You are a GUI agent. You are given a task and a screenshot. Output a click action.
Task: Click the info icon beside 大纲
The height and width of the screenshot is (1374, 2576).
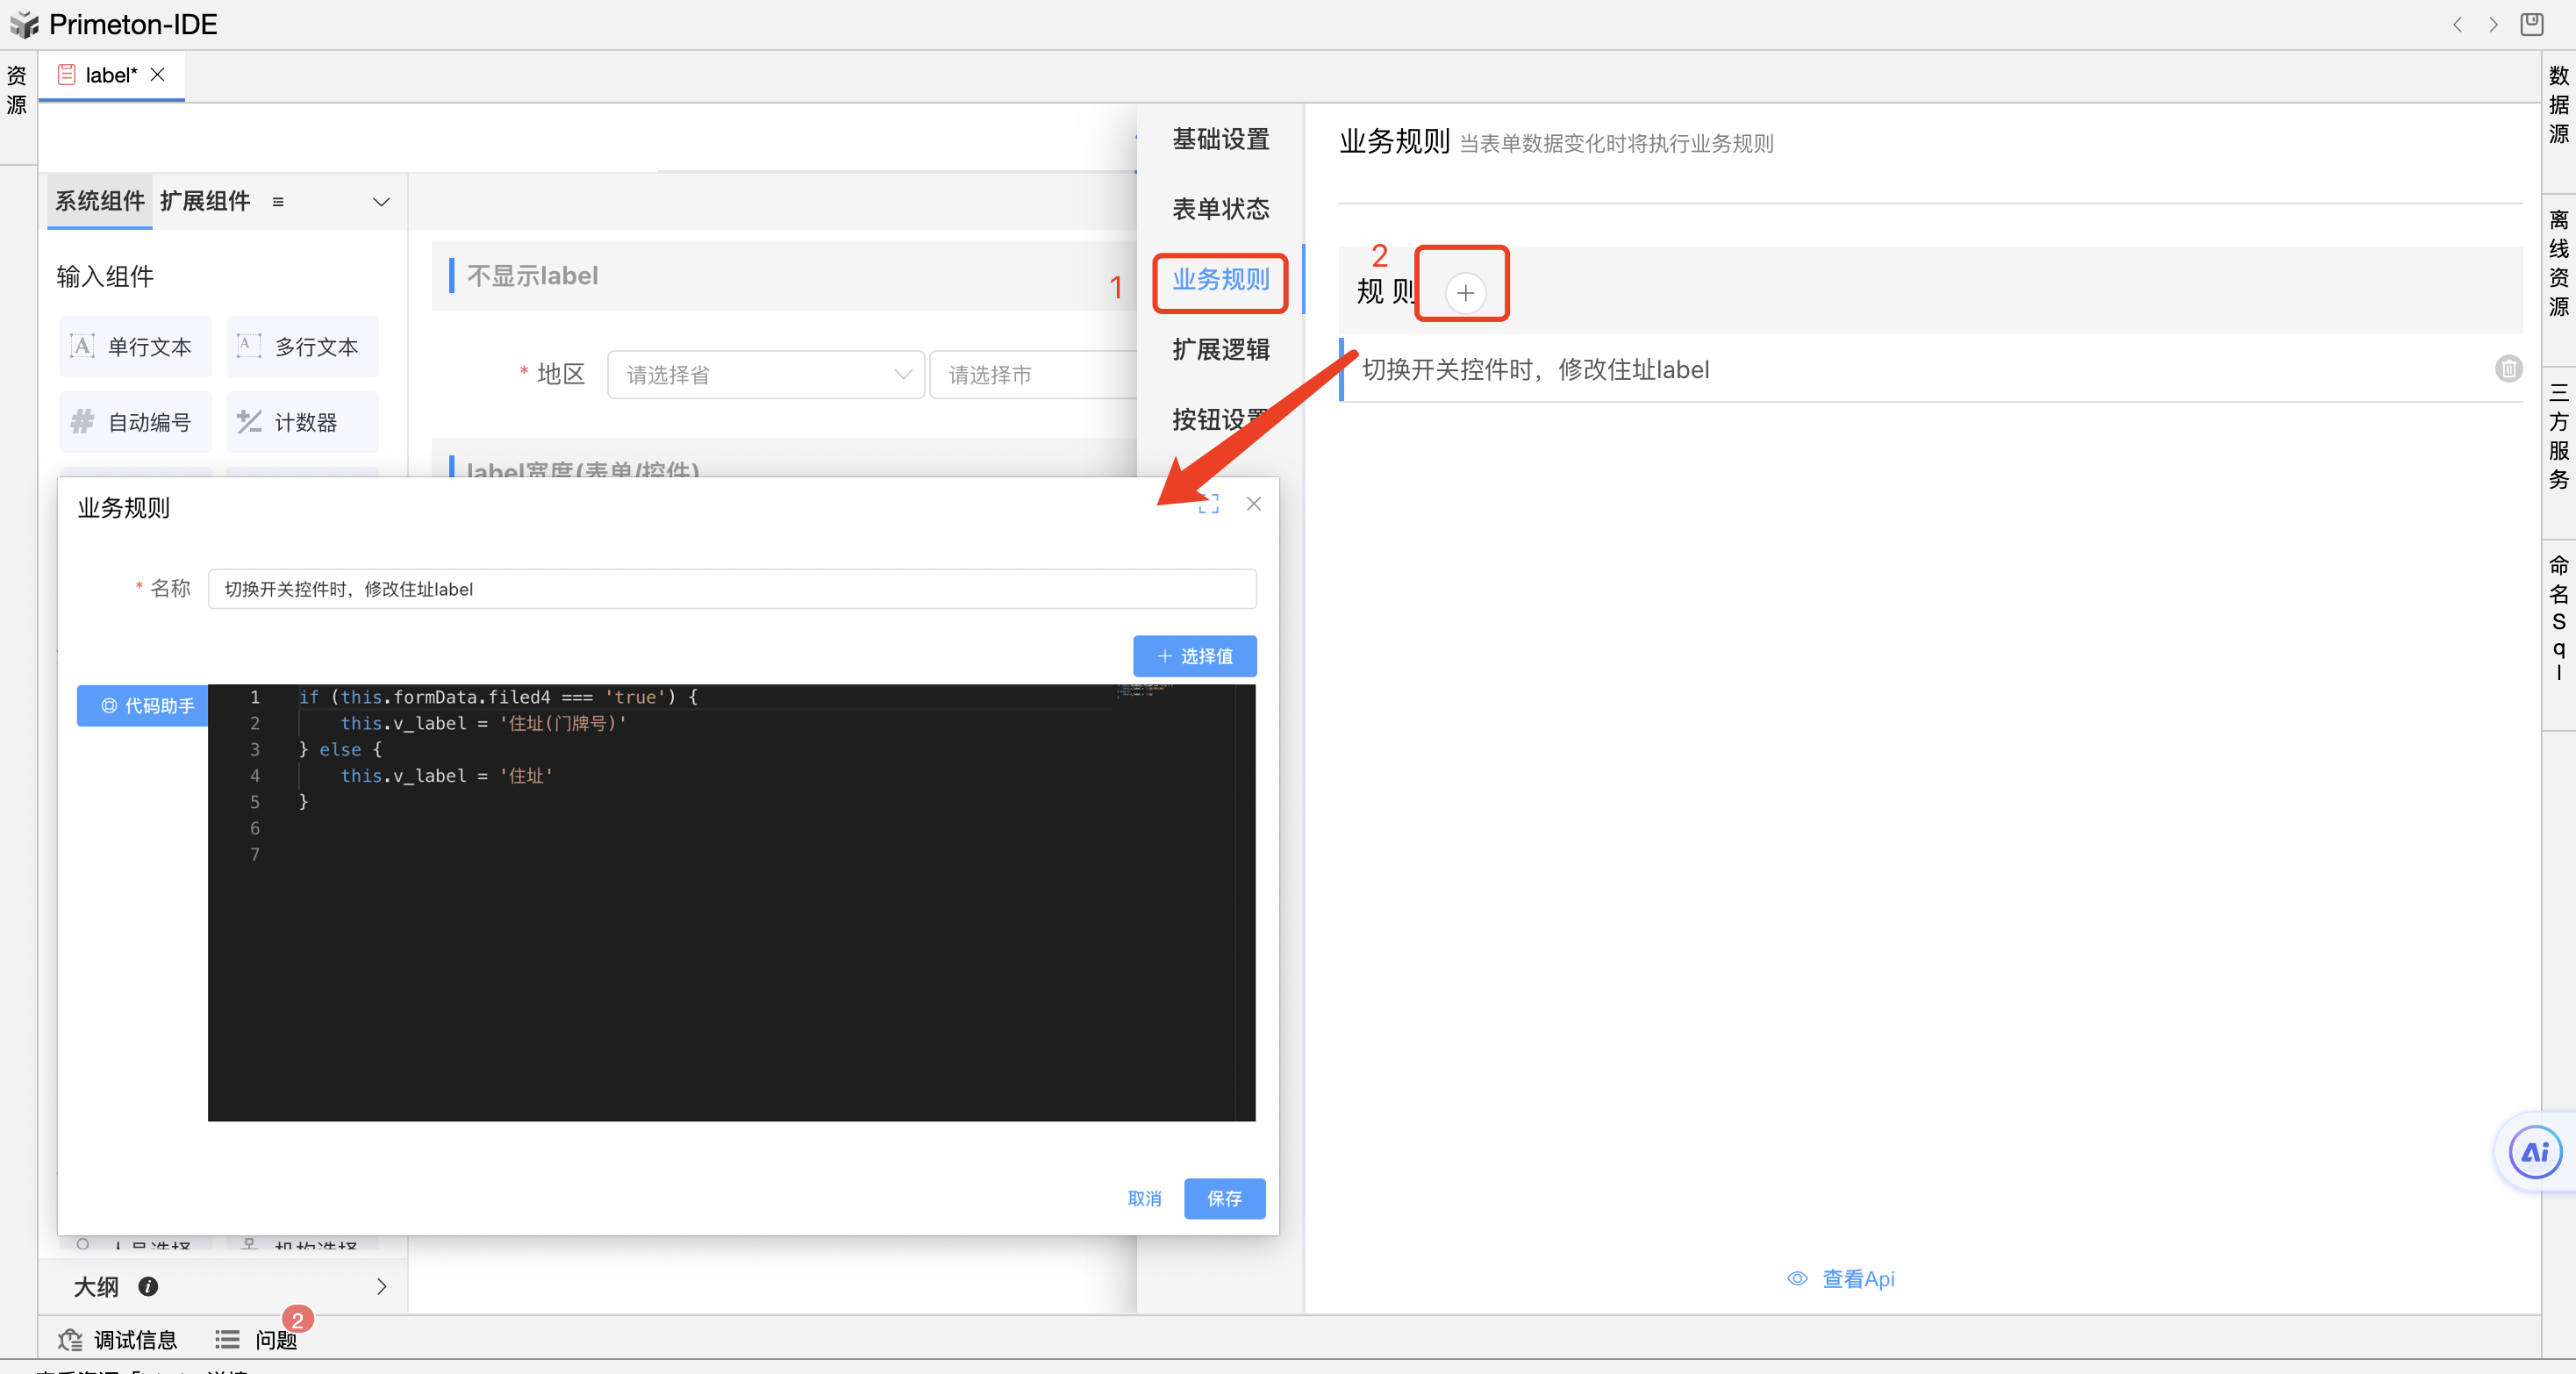pos(148,1287)
